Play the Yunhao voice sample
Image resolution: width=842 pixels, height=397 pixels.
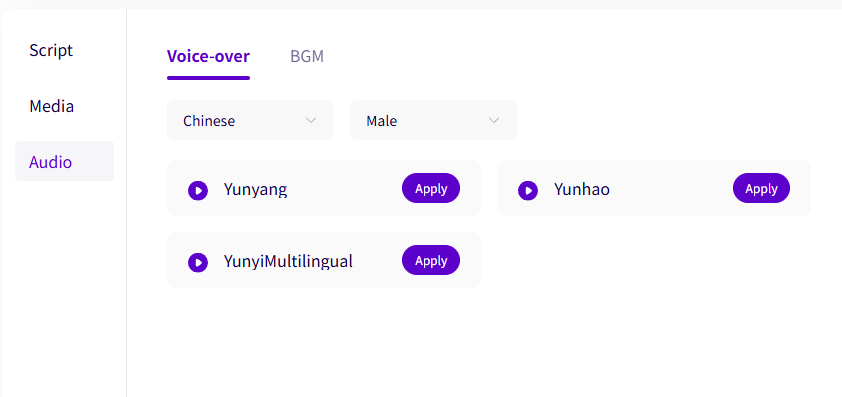pyautogui.click(x=528, y=190)
